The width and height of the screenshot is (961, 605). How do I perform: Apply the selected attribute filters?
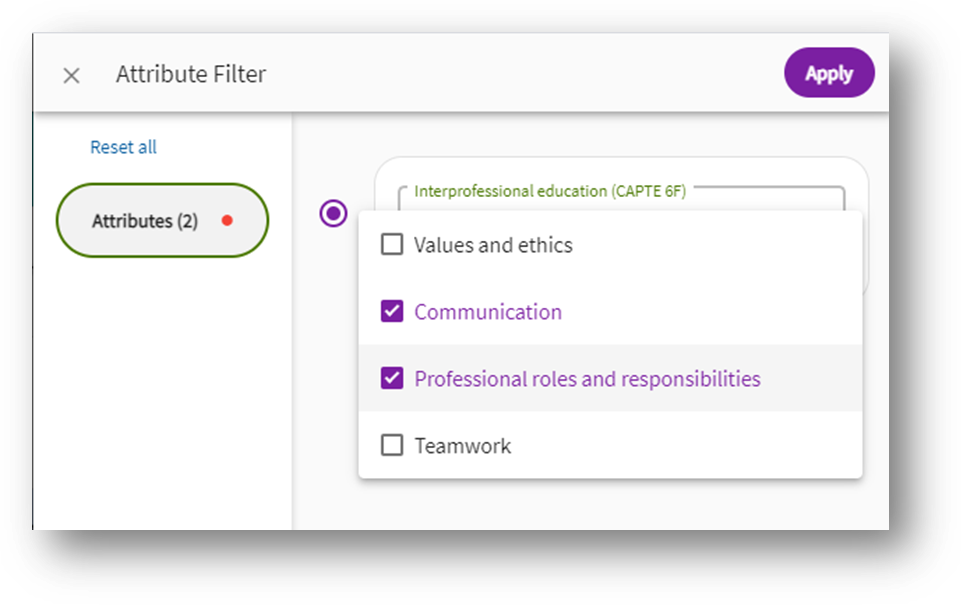829,72
